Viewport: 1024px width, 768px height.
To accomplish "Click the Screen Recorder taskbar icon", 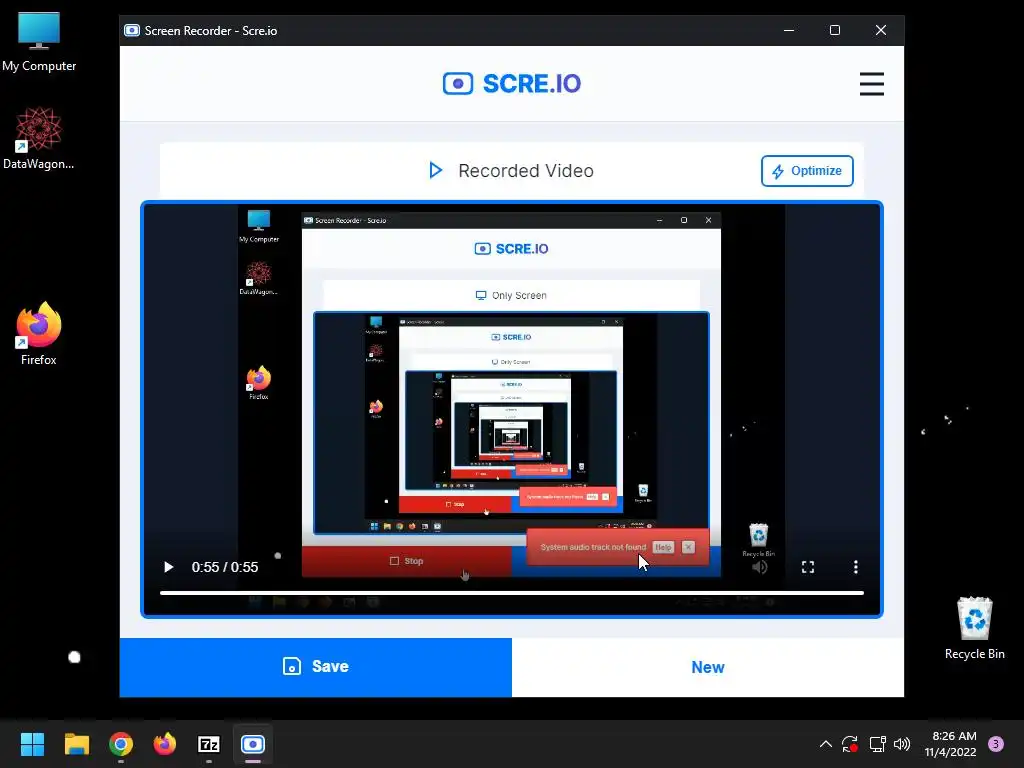I will point(253,744).
